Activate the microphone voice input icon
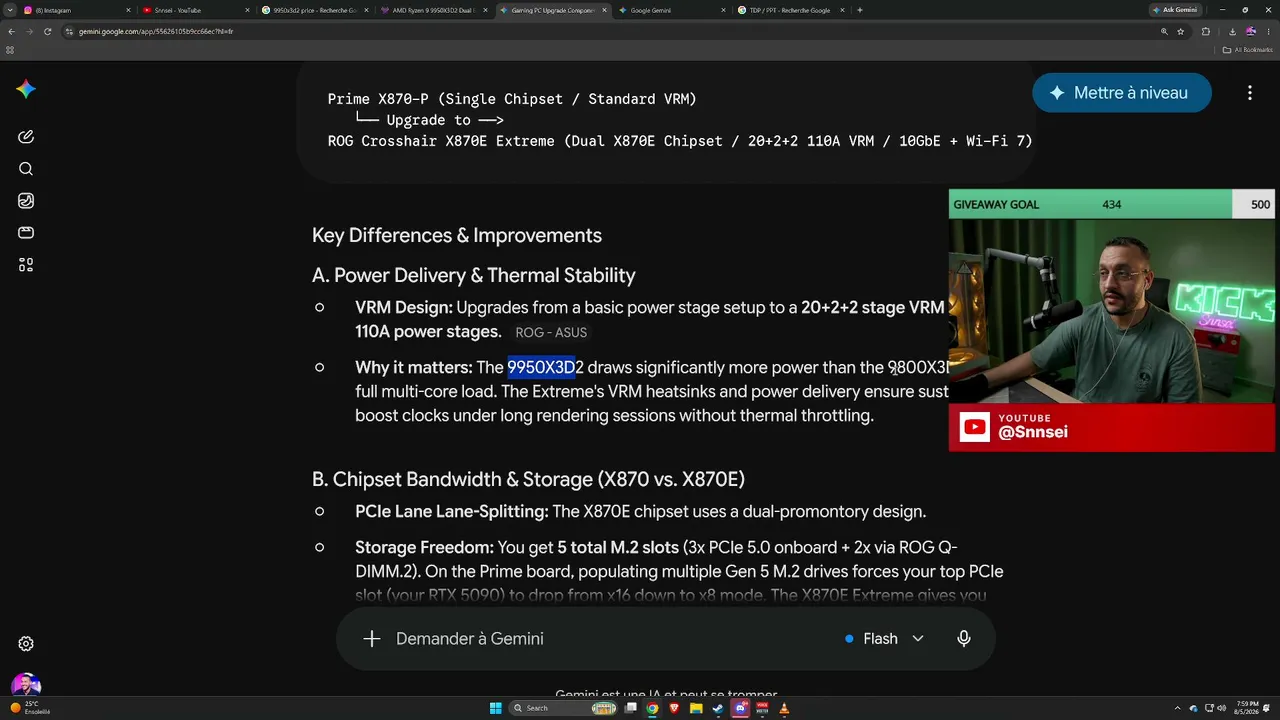The image size is (1280, 720). pyautogui.click(x=964, y=638)
